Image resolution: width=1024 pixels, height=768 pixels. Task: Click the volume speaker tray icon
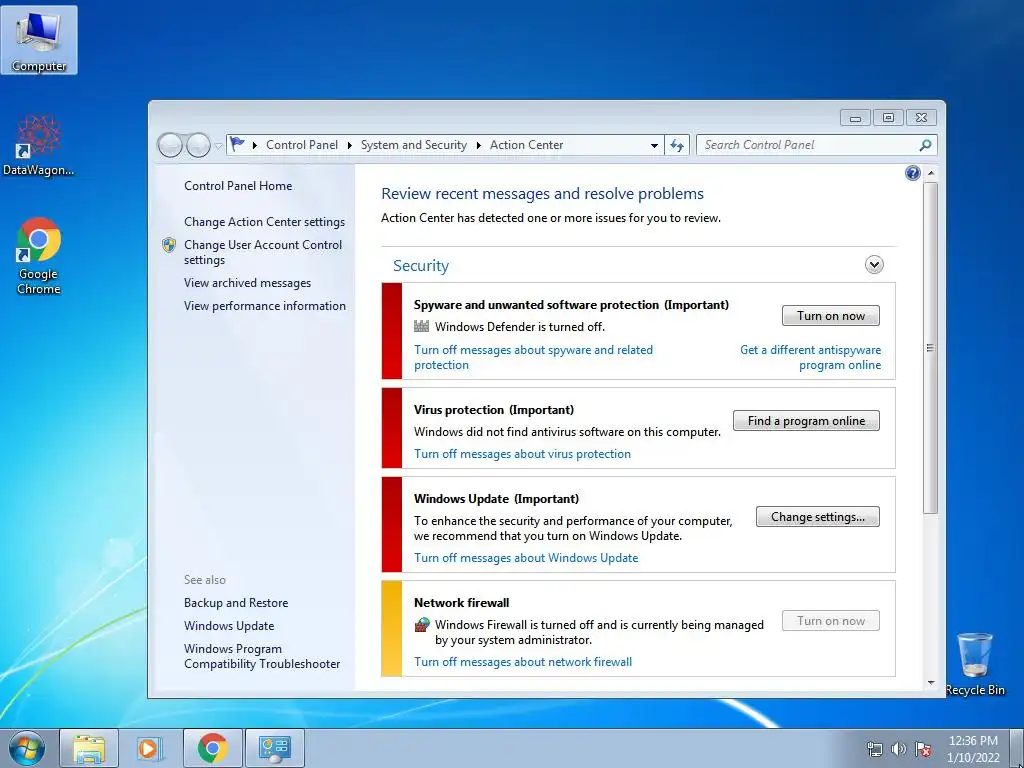899,749
